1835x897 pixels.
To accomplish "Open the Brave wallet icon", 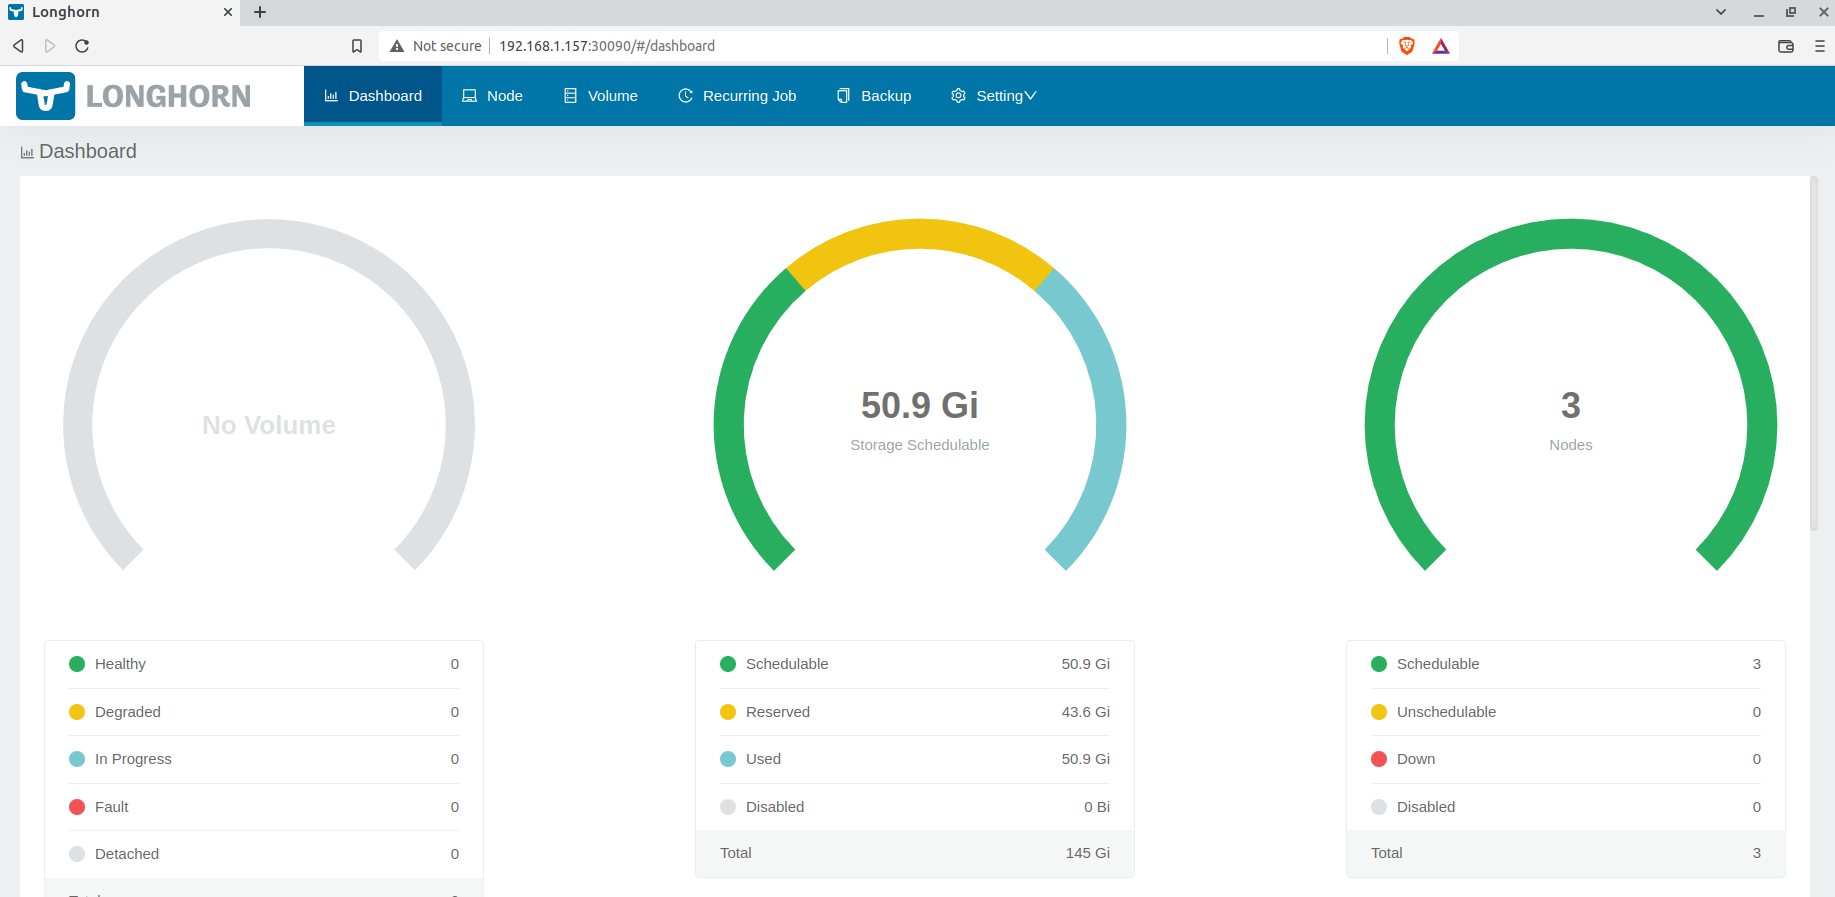I will [x=1786, y=46].
